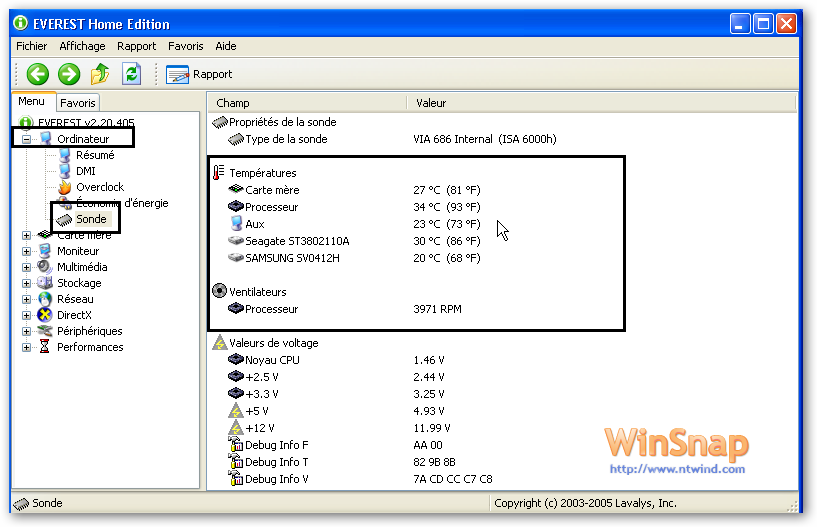
Task: Select Économie d'énergie tree item
Action: pyautogui.click(x=122, y=203)
